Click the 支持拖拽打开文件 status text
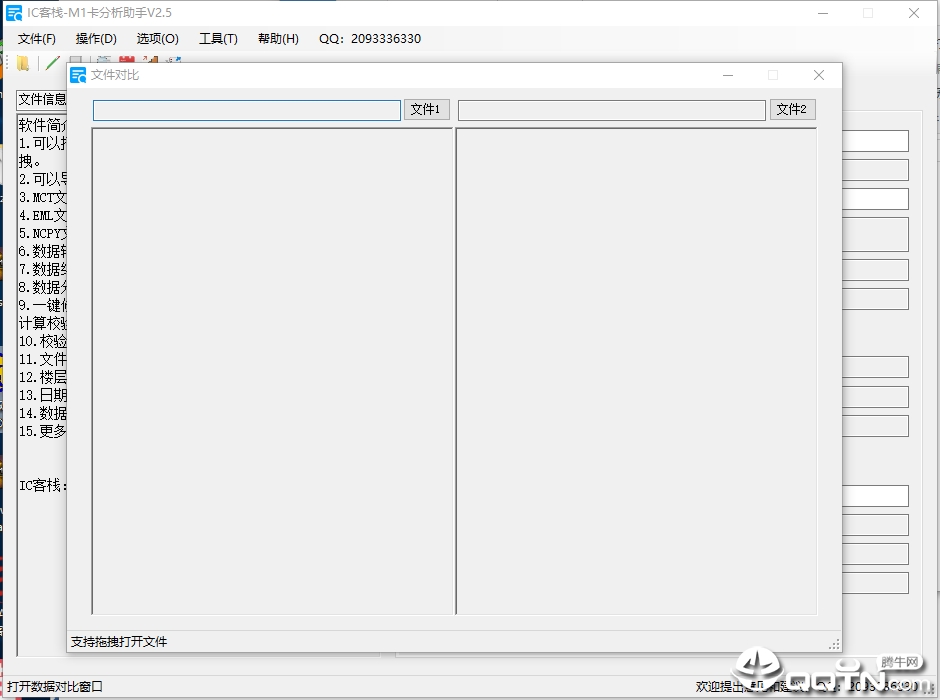940x700 pixels. (x=119, y=642)
